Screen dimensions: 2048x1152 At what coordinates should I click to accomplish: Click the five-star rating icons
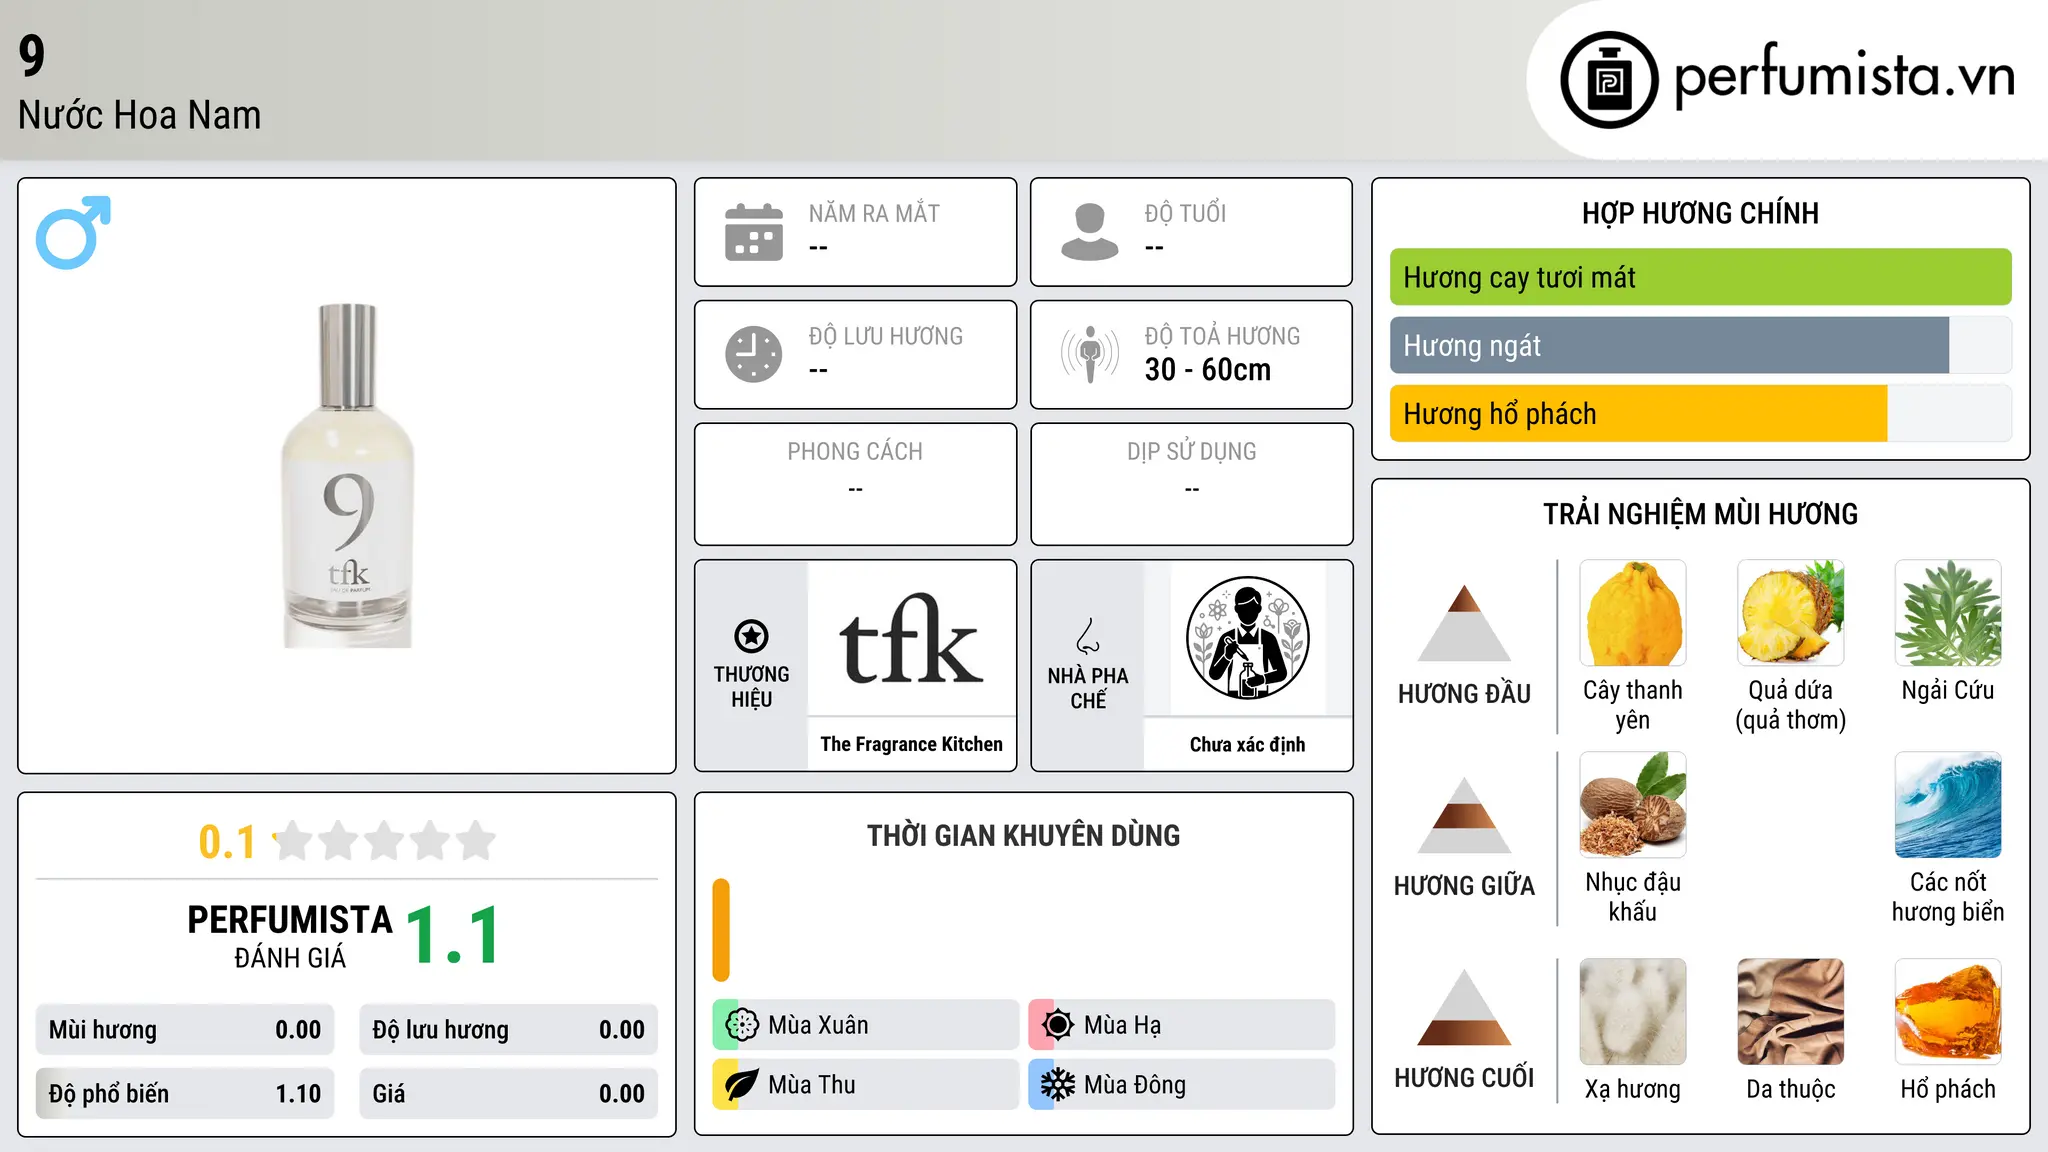pyautogui.click(x=384, y=841)
